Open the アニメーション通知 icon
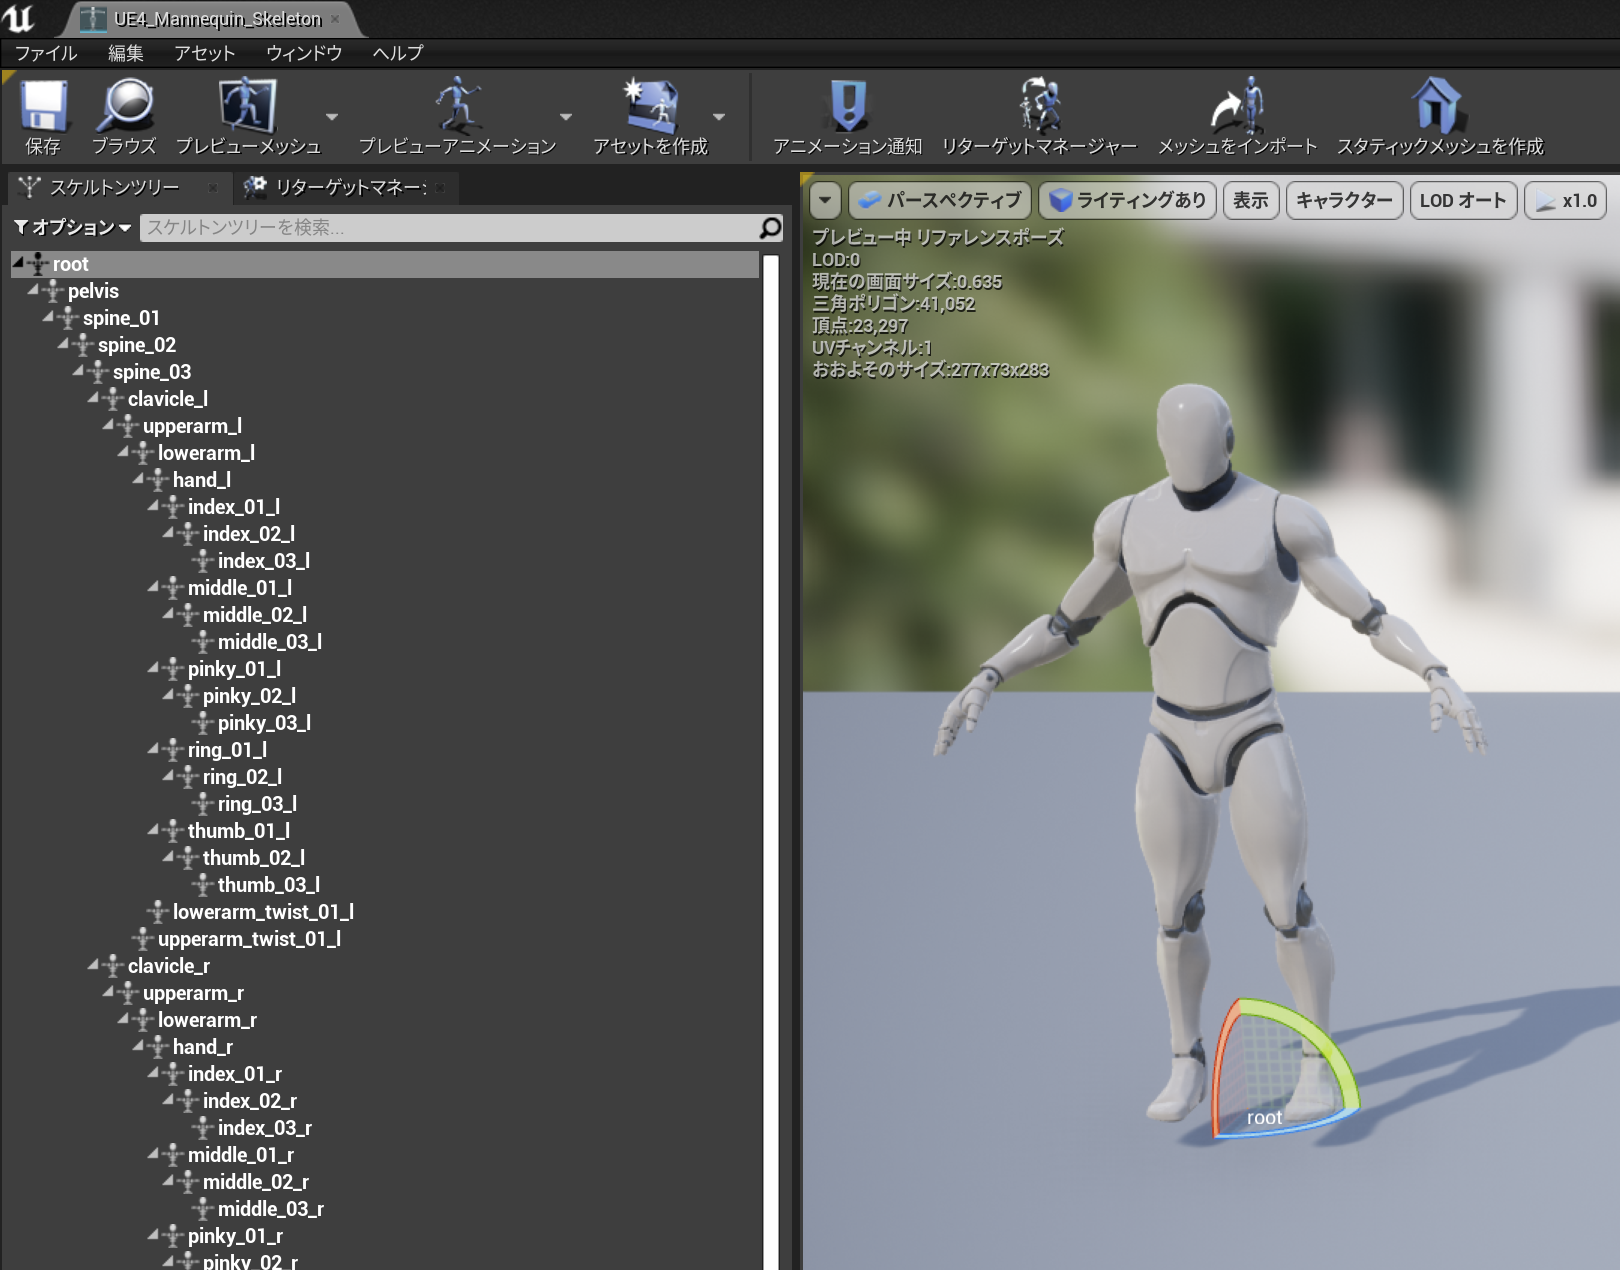Image resolution: width=1620 pixels, height=1270 pixels. [x=848, y=105]
